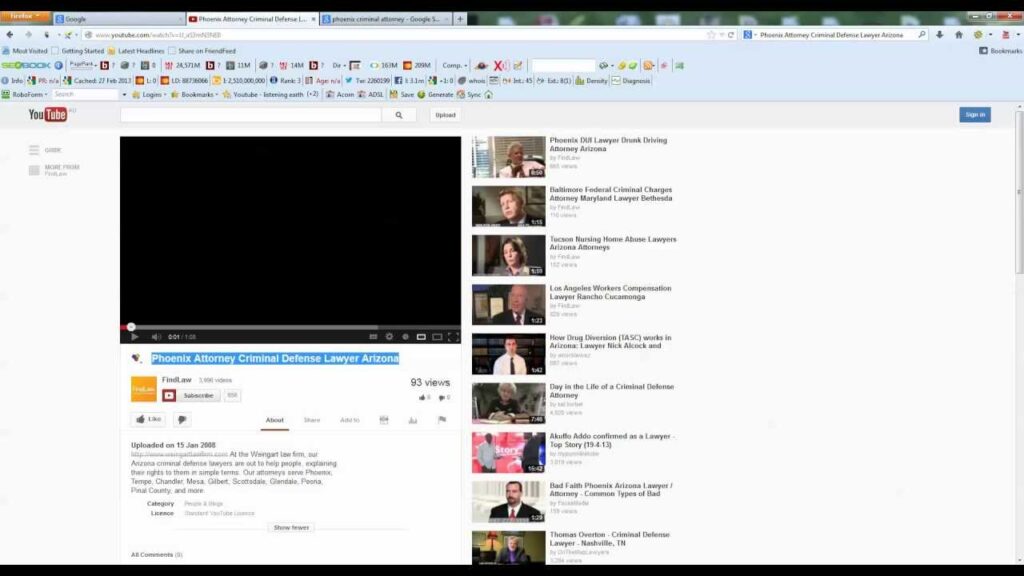The width and height of the screenshot is (1024, 576).
Task: Open Bad Faith Phoenix Arizona Lawyer video thumbnail
Action: (x=509, y=502)
